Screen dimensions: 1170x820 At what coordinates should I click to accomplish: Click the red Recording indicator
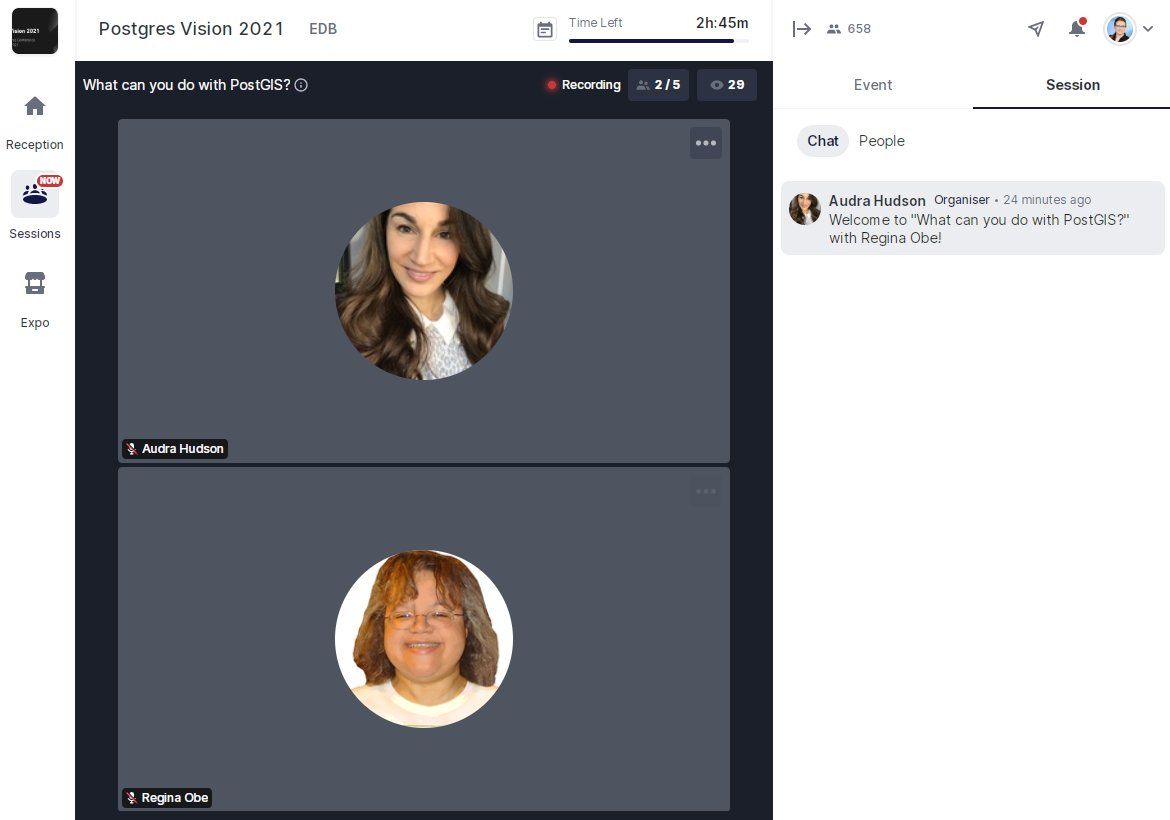click(x=584, y=85)
